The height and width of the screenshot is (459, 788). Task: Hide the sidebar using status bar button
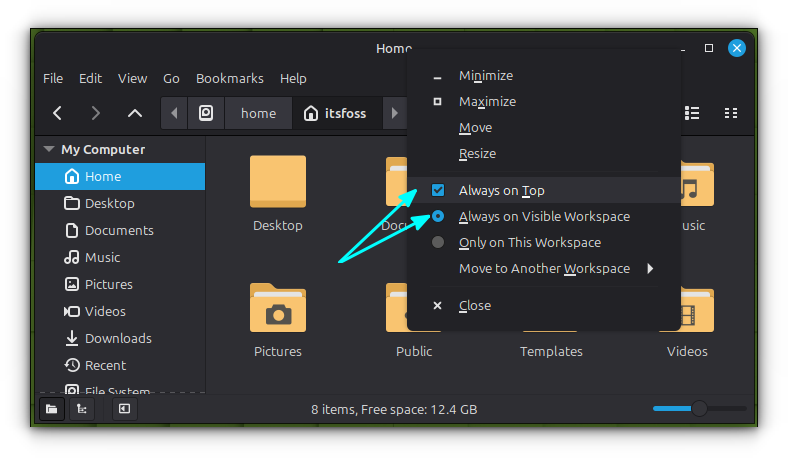124,408
